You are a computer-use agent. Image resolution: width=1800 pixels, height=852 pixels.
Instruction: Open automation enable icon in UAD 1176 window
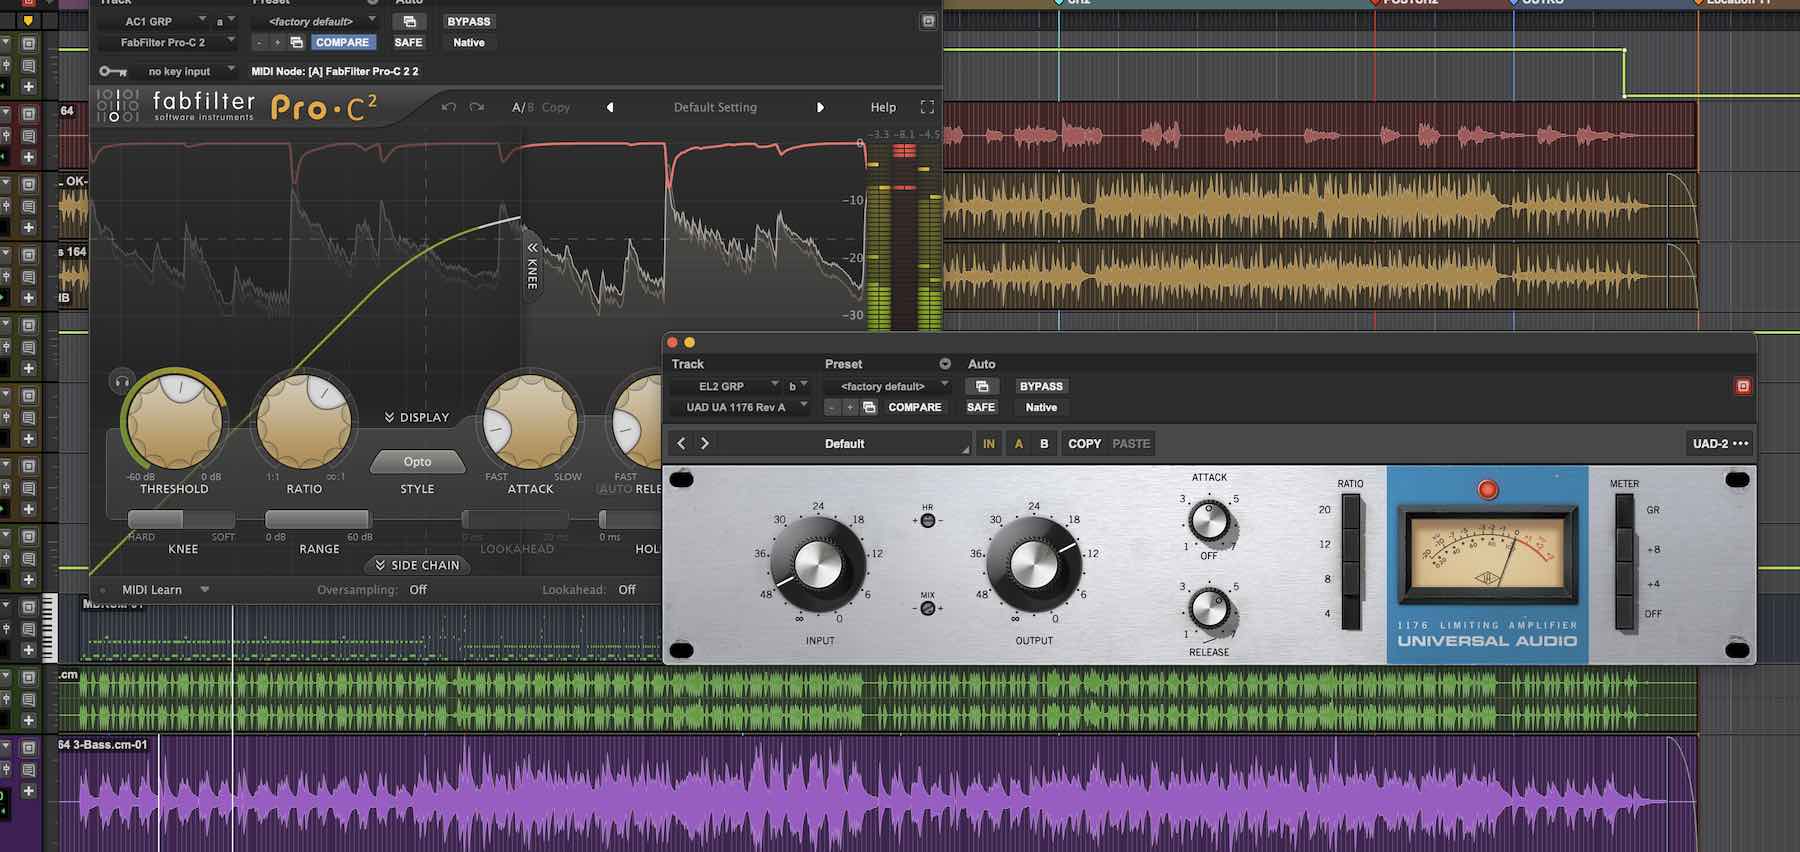click(982, 386)
